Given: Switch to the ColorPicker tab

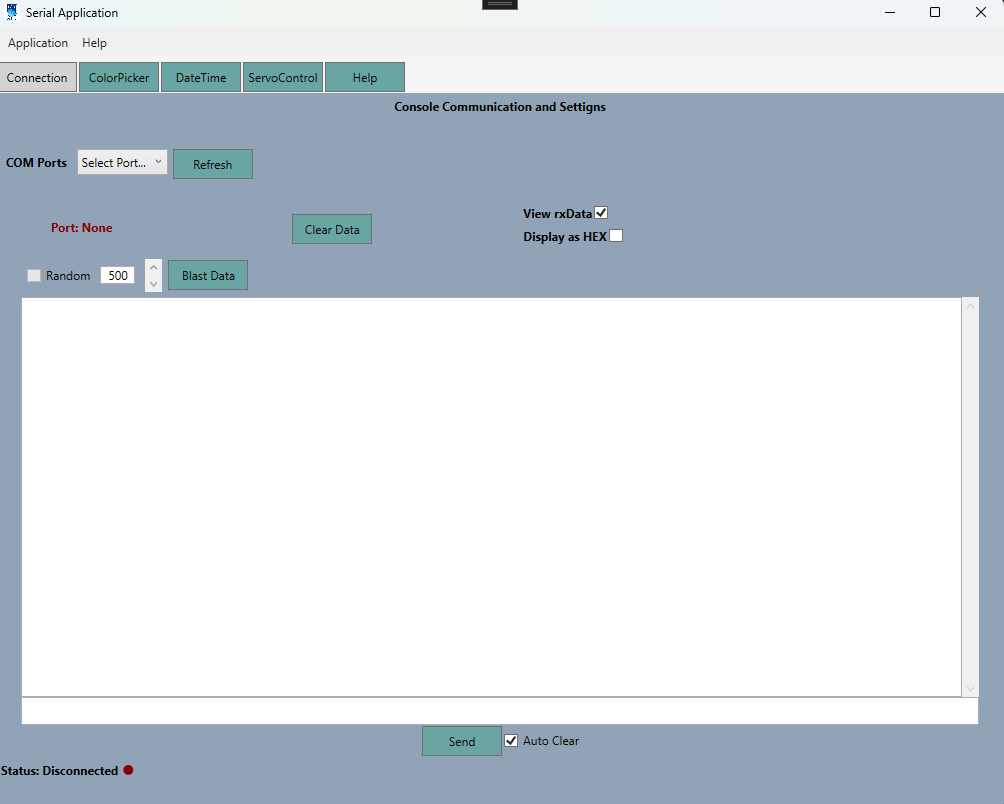Looking at the screenshot, I should click(119, 78).
